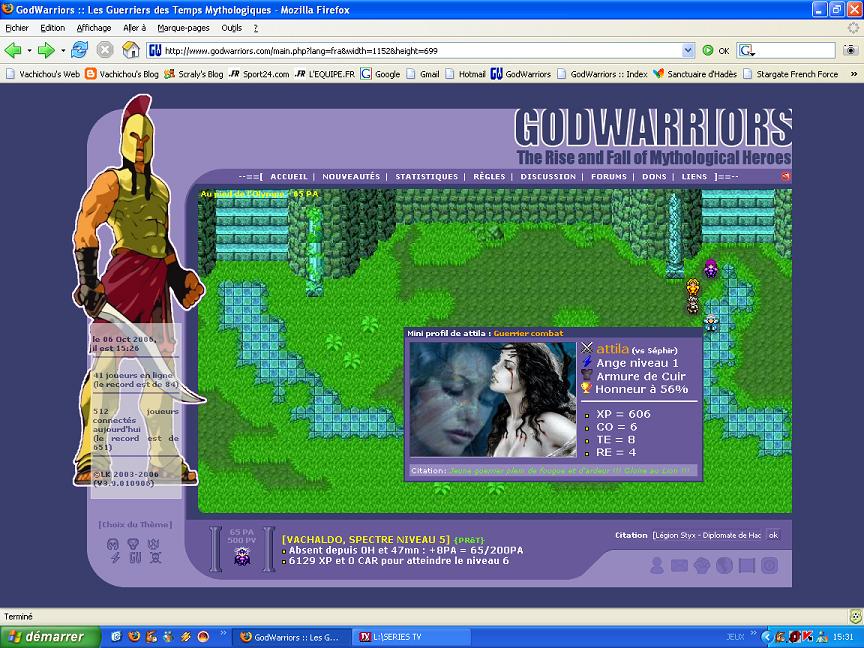
Task: Open the DISCUSSION page link
Action: point(548,176)
